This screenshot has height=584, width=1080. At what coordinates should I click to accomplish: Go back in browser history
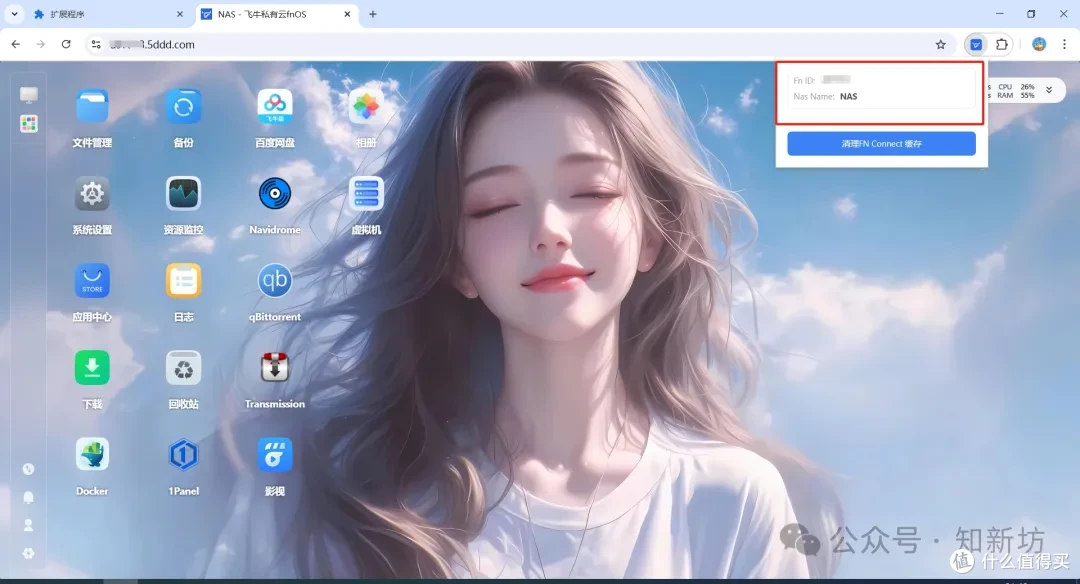(16, 45)
